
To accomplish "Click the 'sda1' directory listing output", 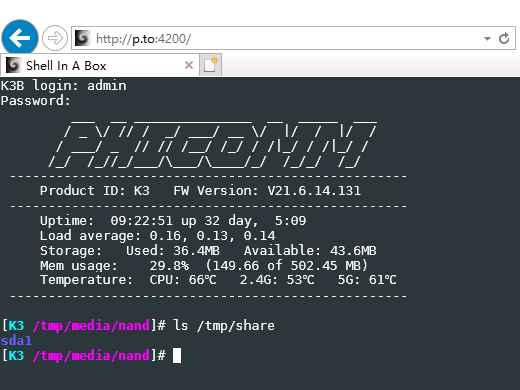I will coord(16,341).
